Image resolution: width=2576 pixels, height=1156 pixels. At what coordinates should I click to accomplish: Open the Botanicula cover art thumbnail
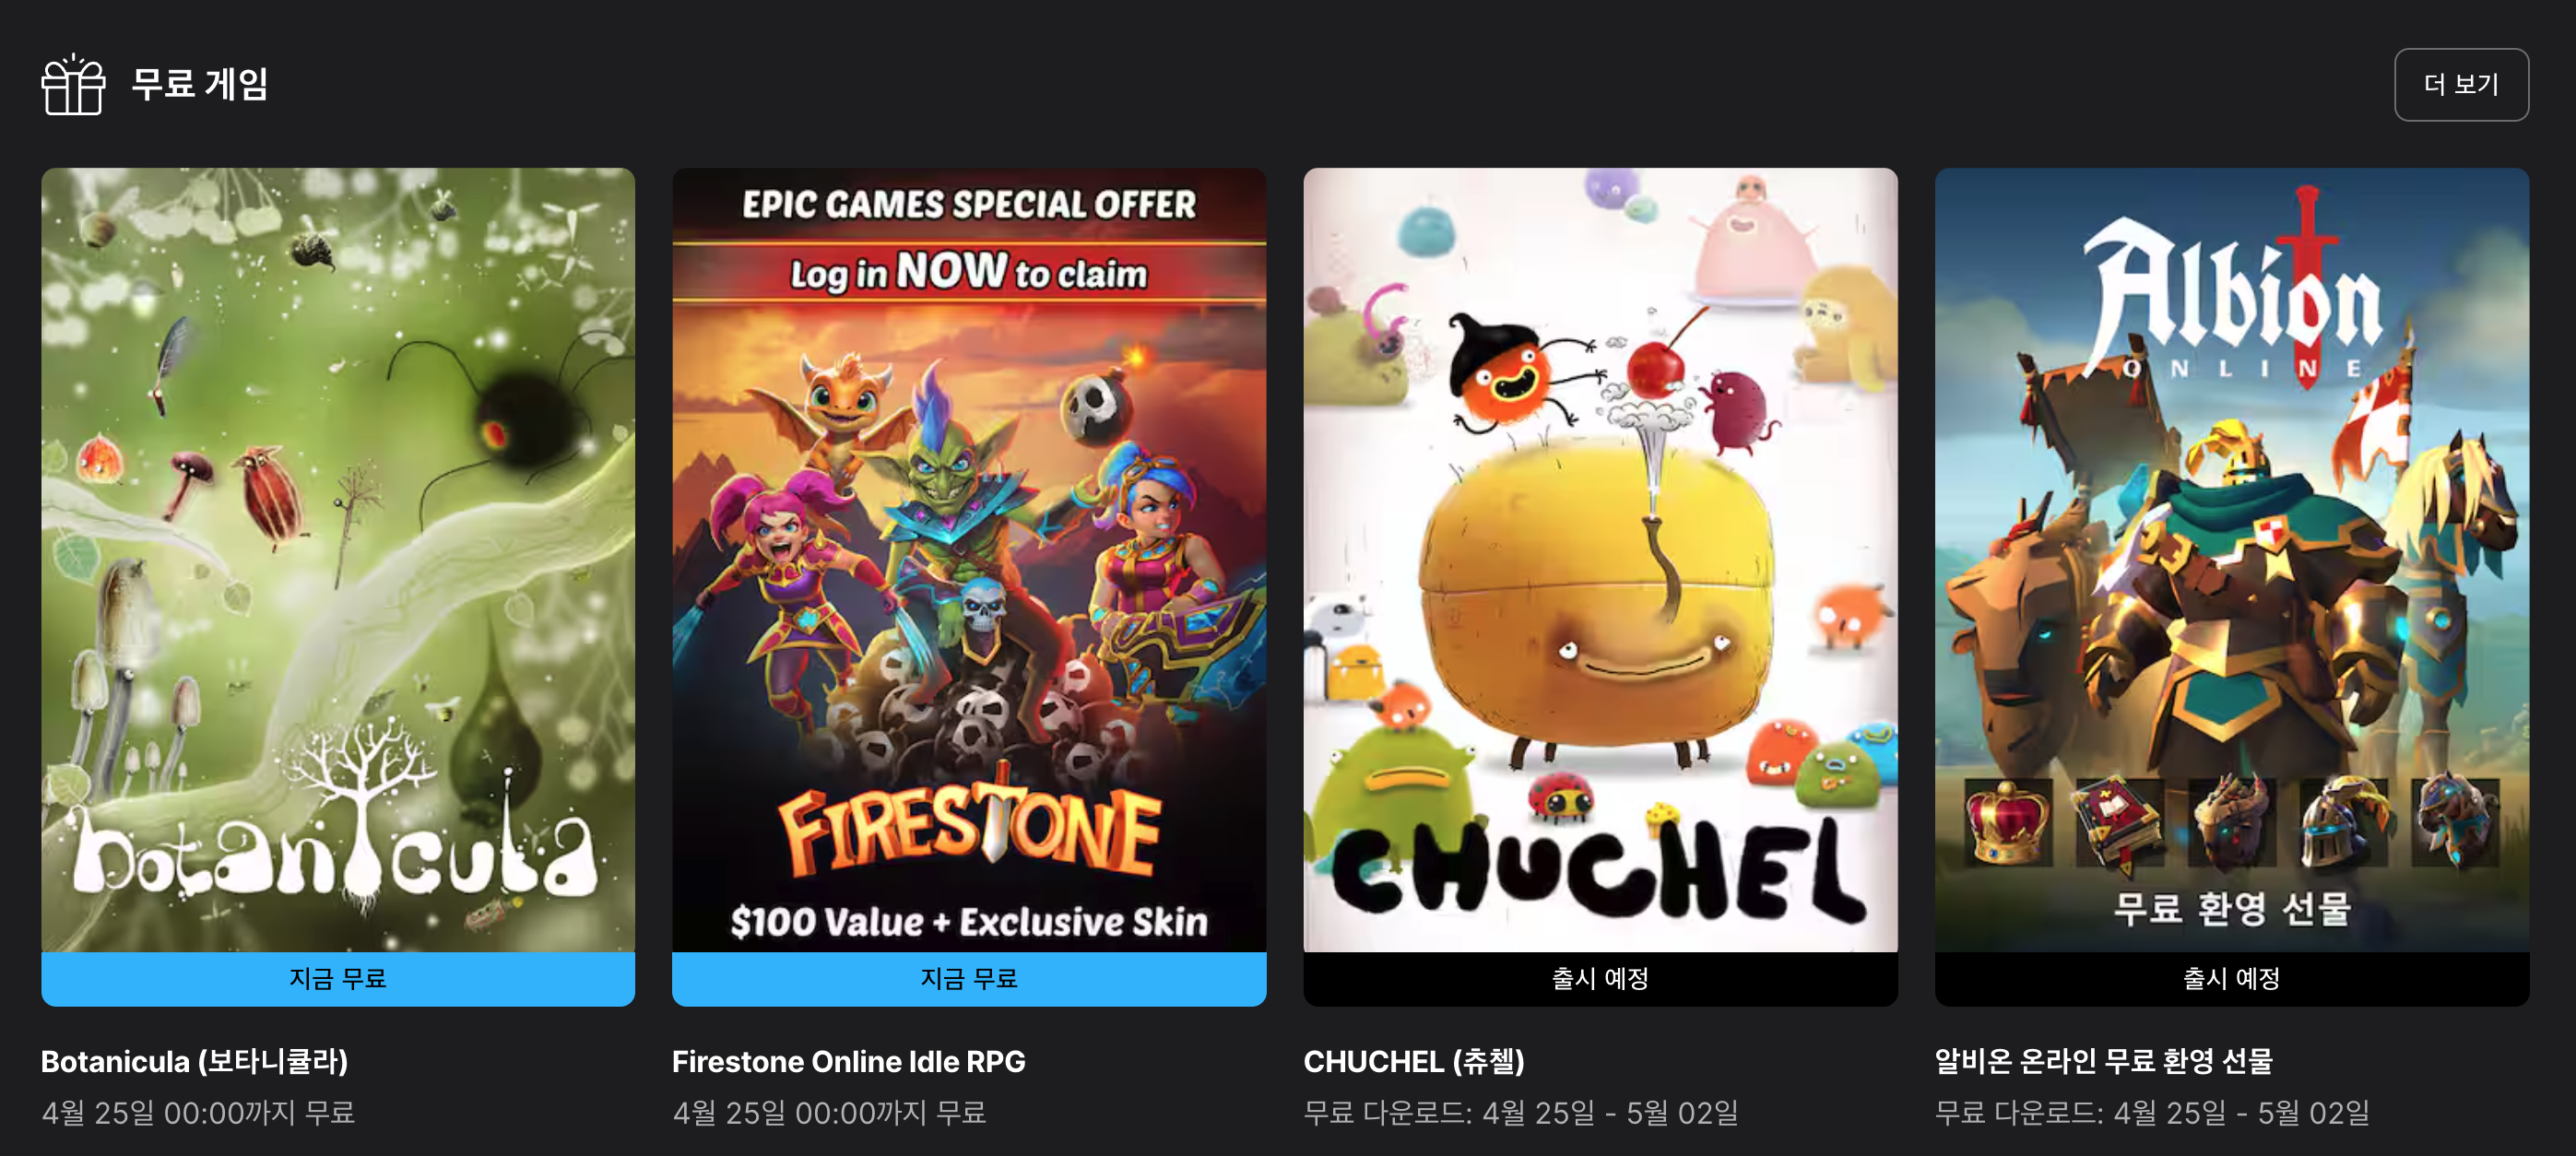338,560
